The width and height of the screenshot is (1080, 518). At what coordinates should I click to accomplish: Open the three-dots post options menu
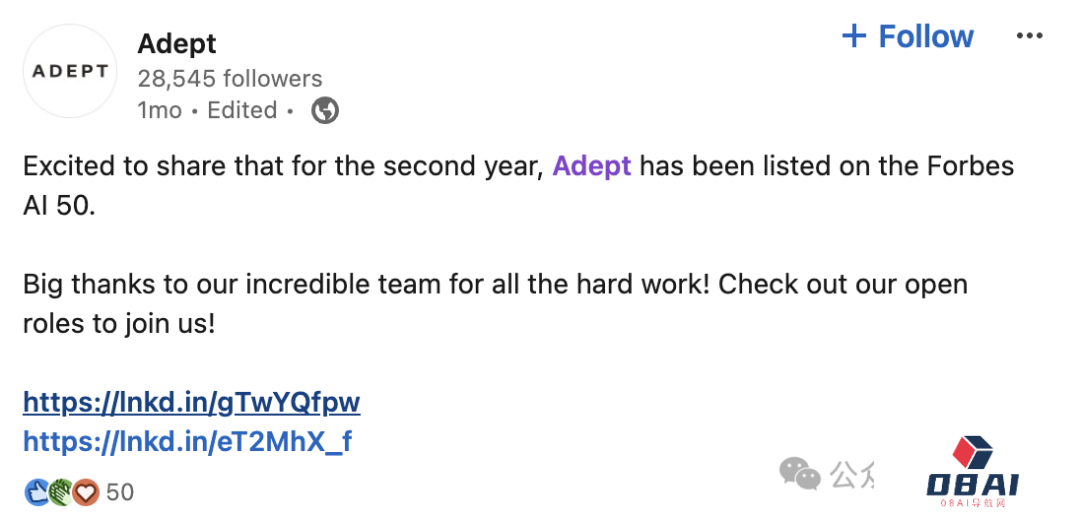1029,36
